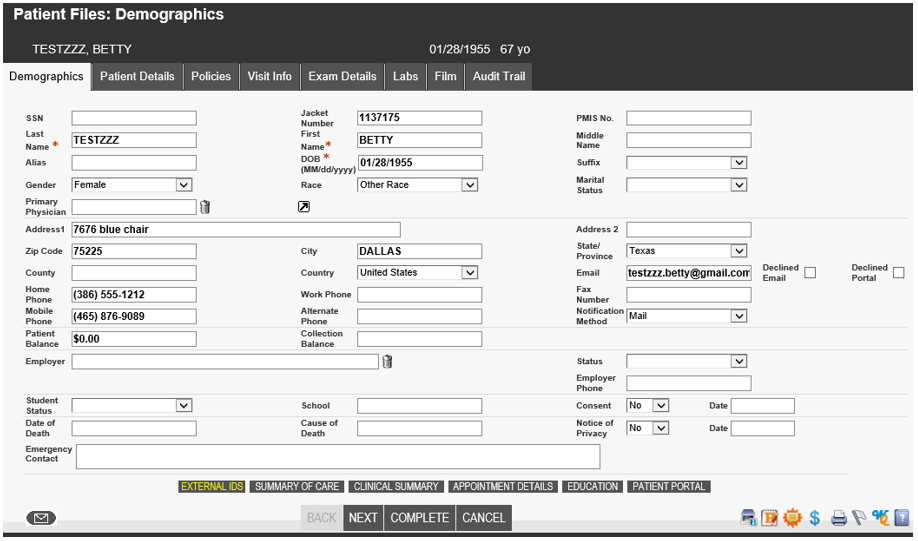Open the Consent dropdown
918x541 pixels.
648,405
